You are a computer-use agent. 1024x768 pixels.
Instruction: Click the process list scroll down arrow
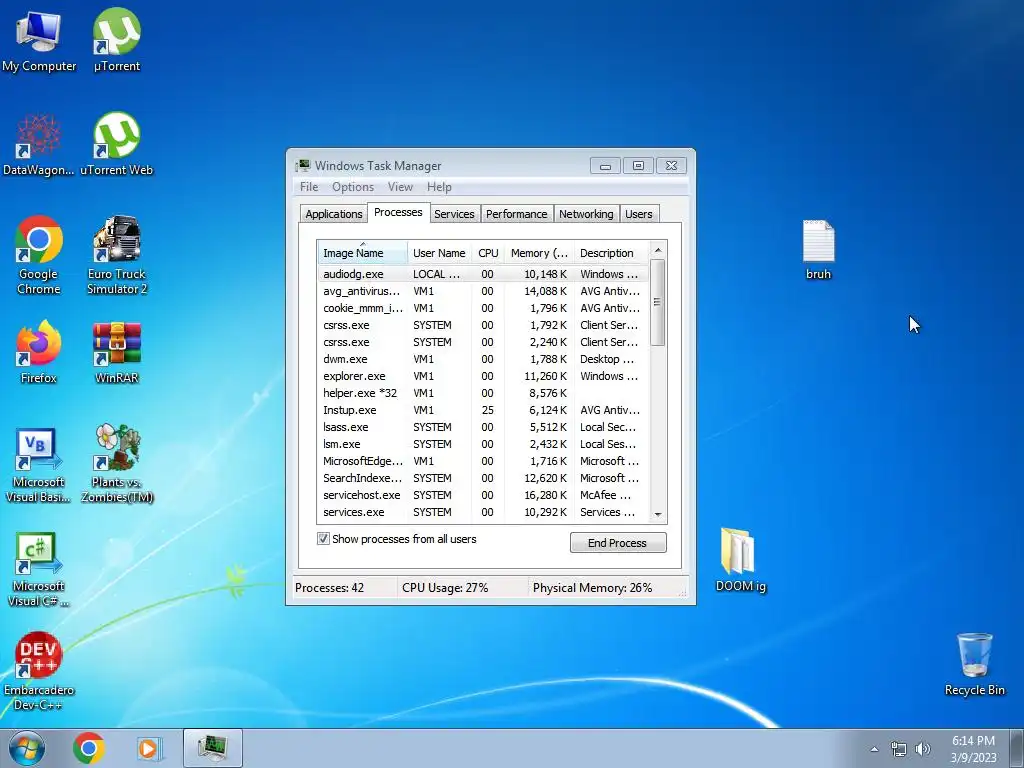[x=658, y=515]
